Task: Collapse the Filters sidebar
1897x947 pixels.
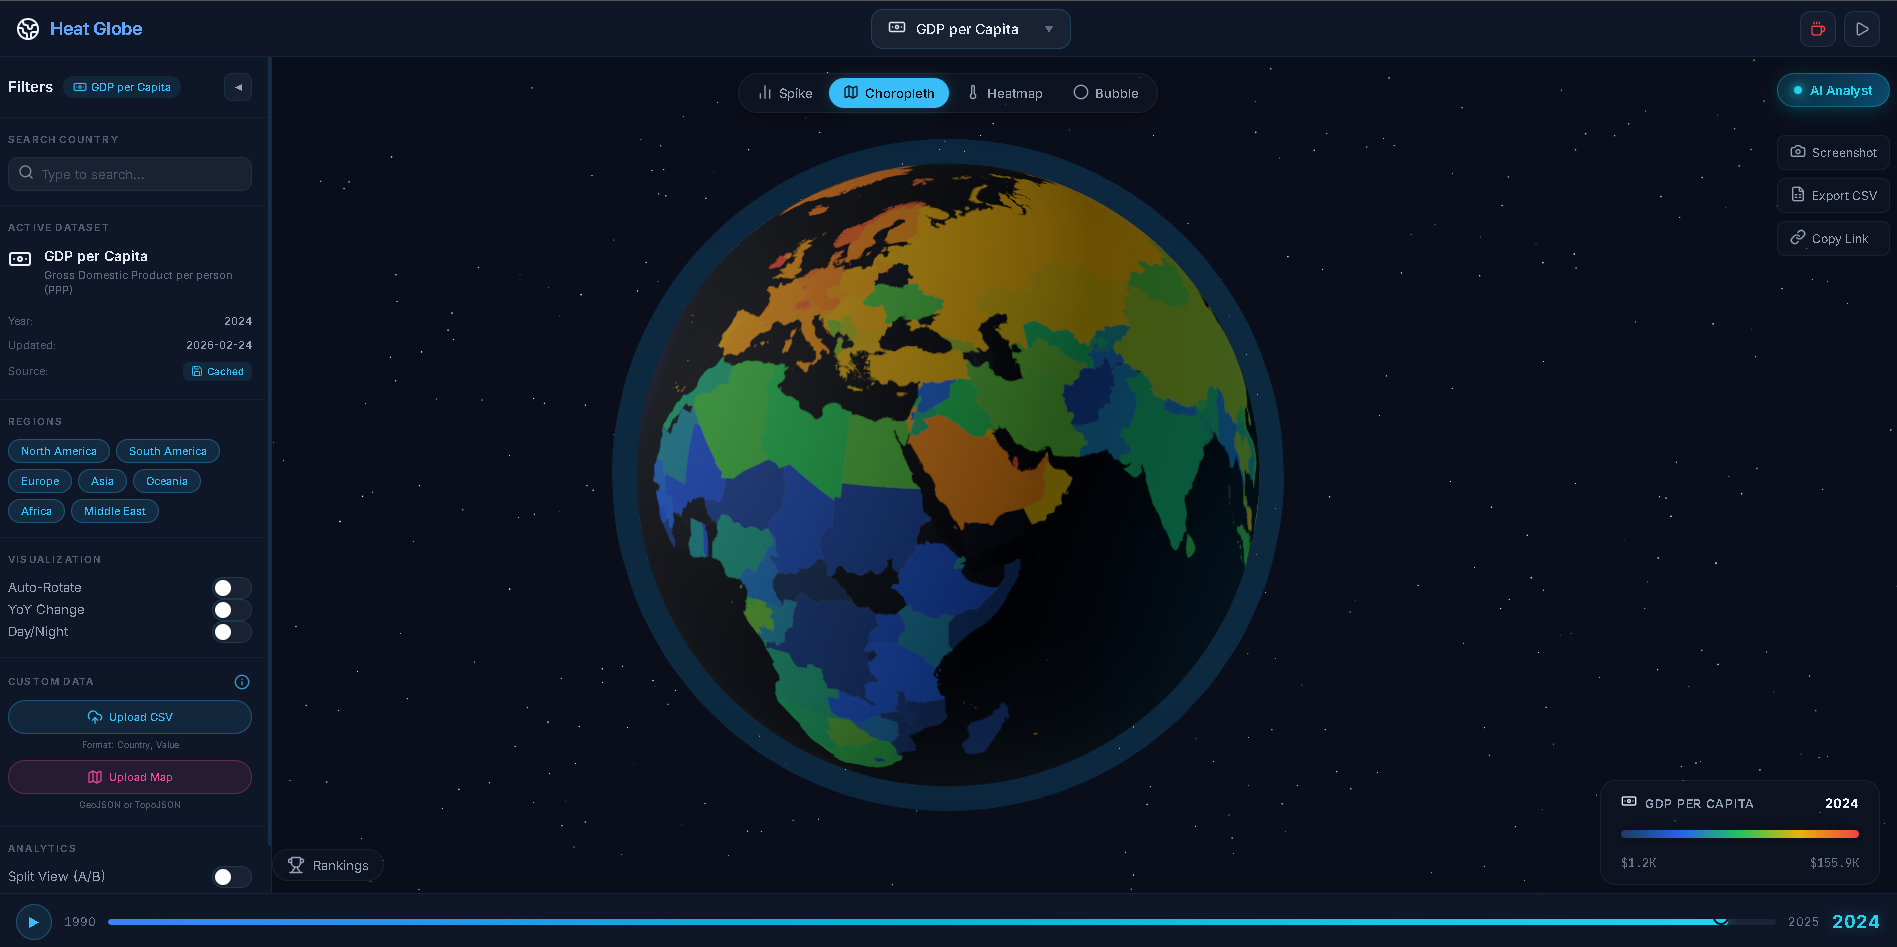Action: click(x=238, y=87)
